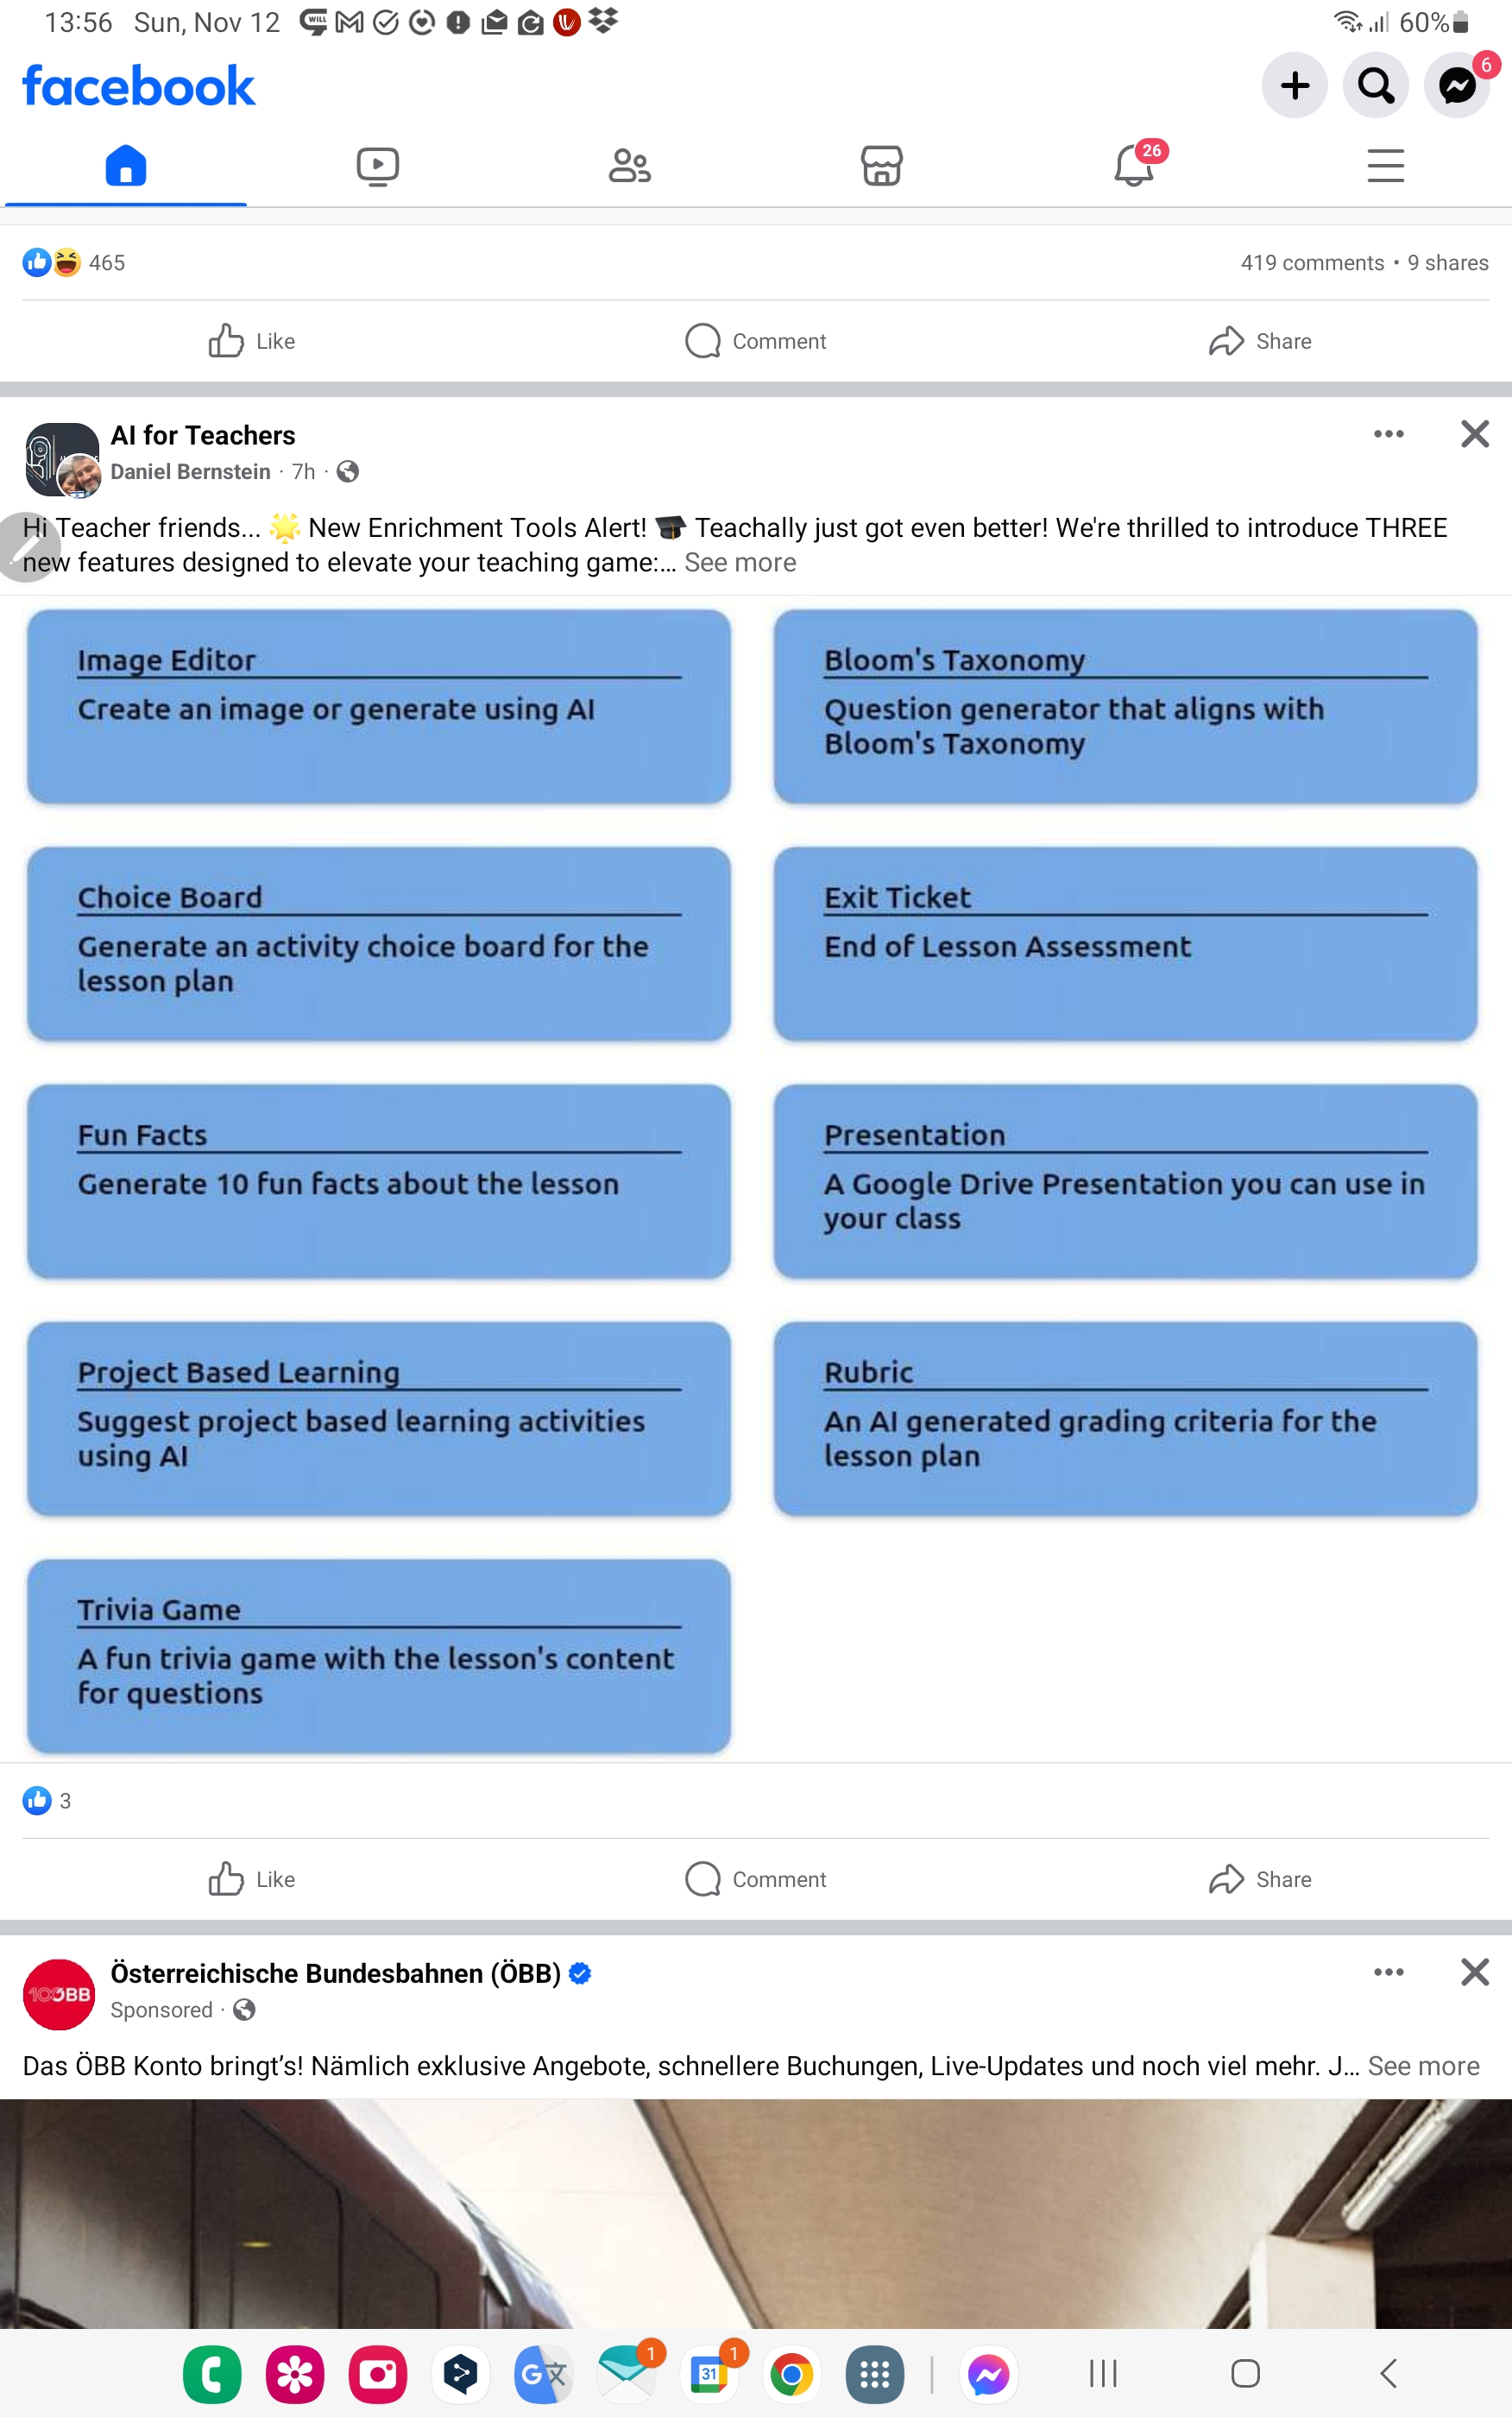Switch to the Video tab
This screenshot has height=2417, width=1512.
378,165
